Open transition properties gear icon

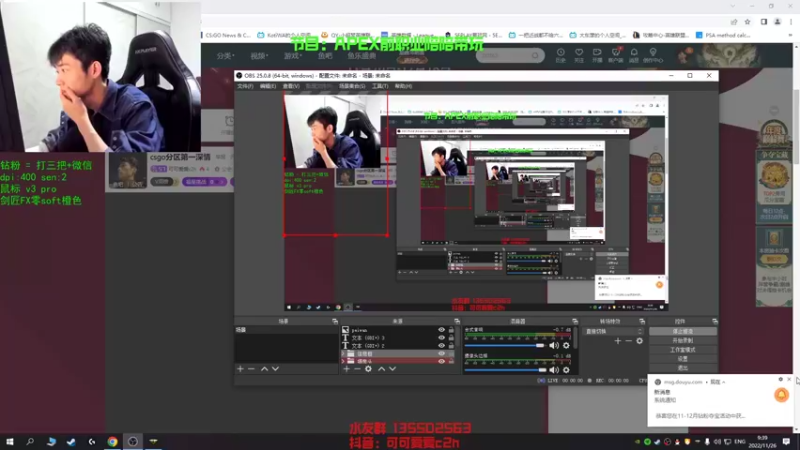tap(639, 340)
